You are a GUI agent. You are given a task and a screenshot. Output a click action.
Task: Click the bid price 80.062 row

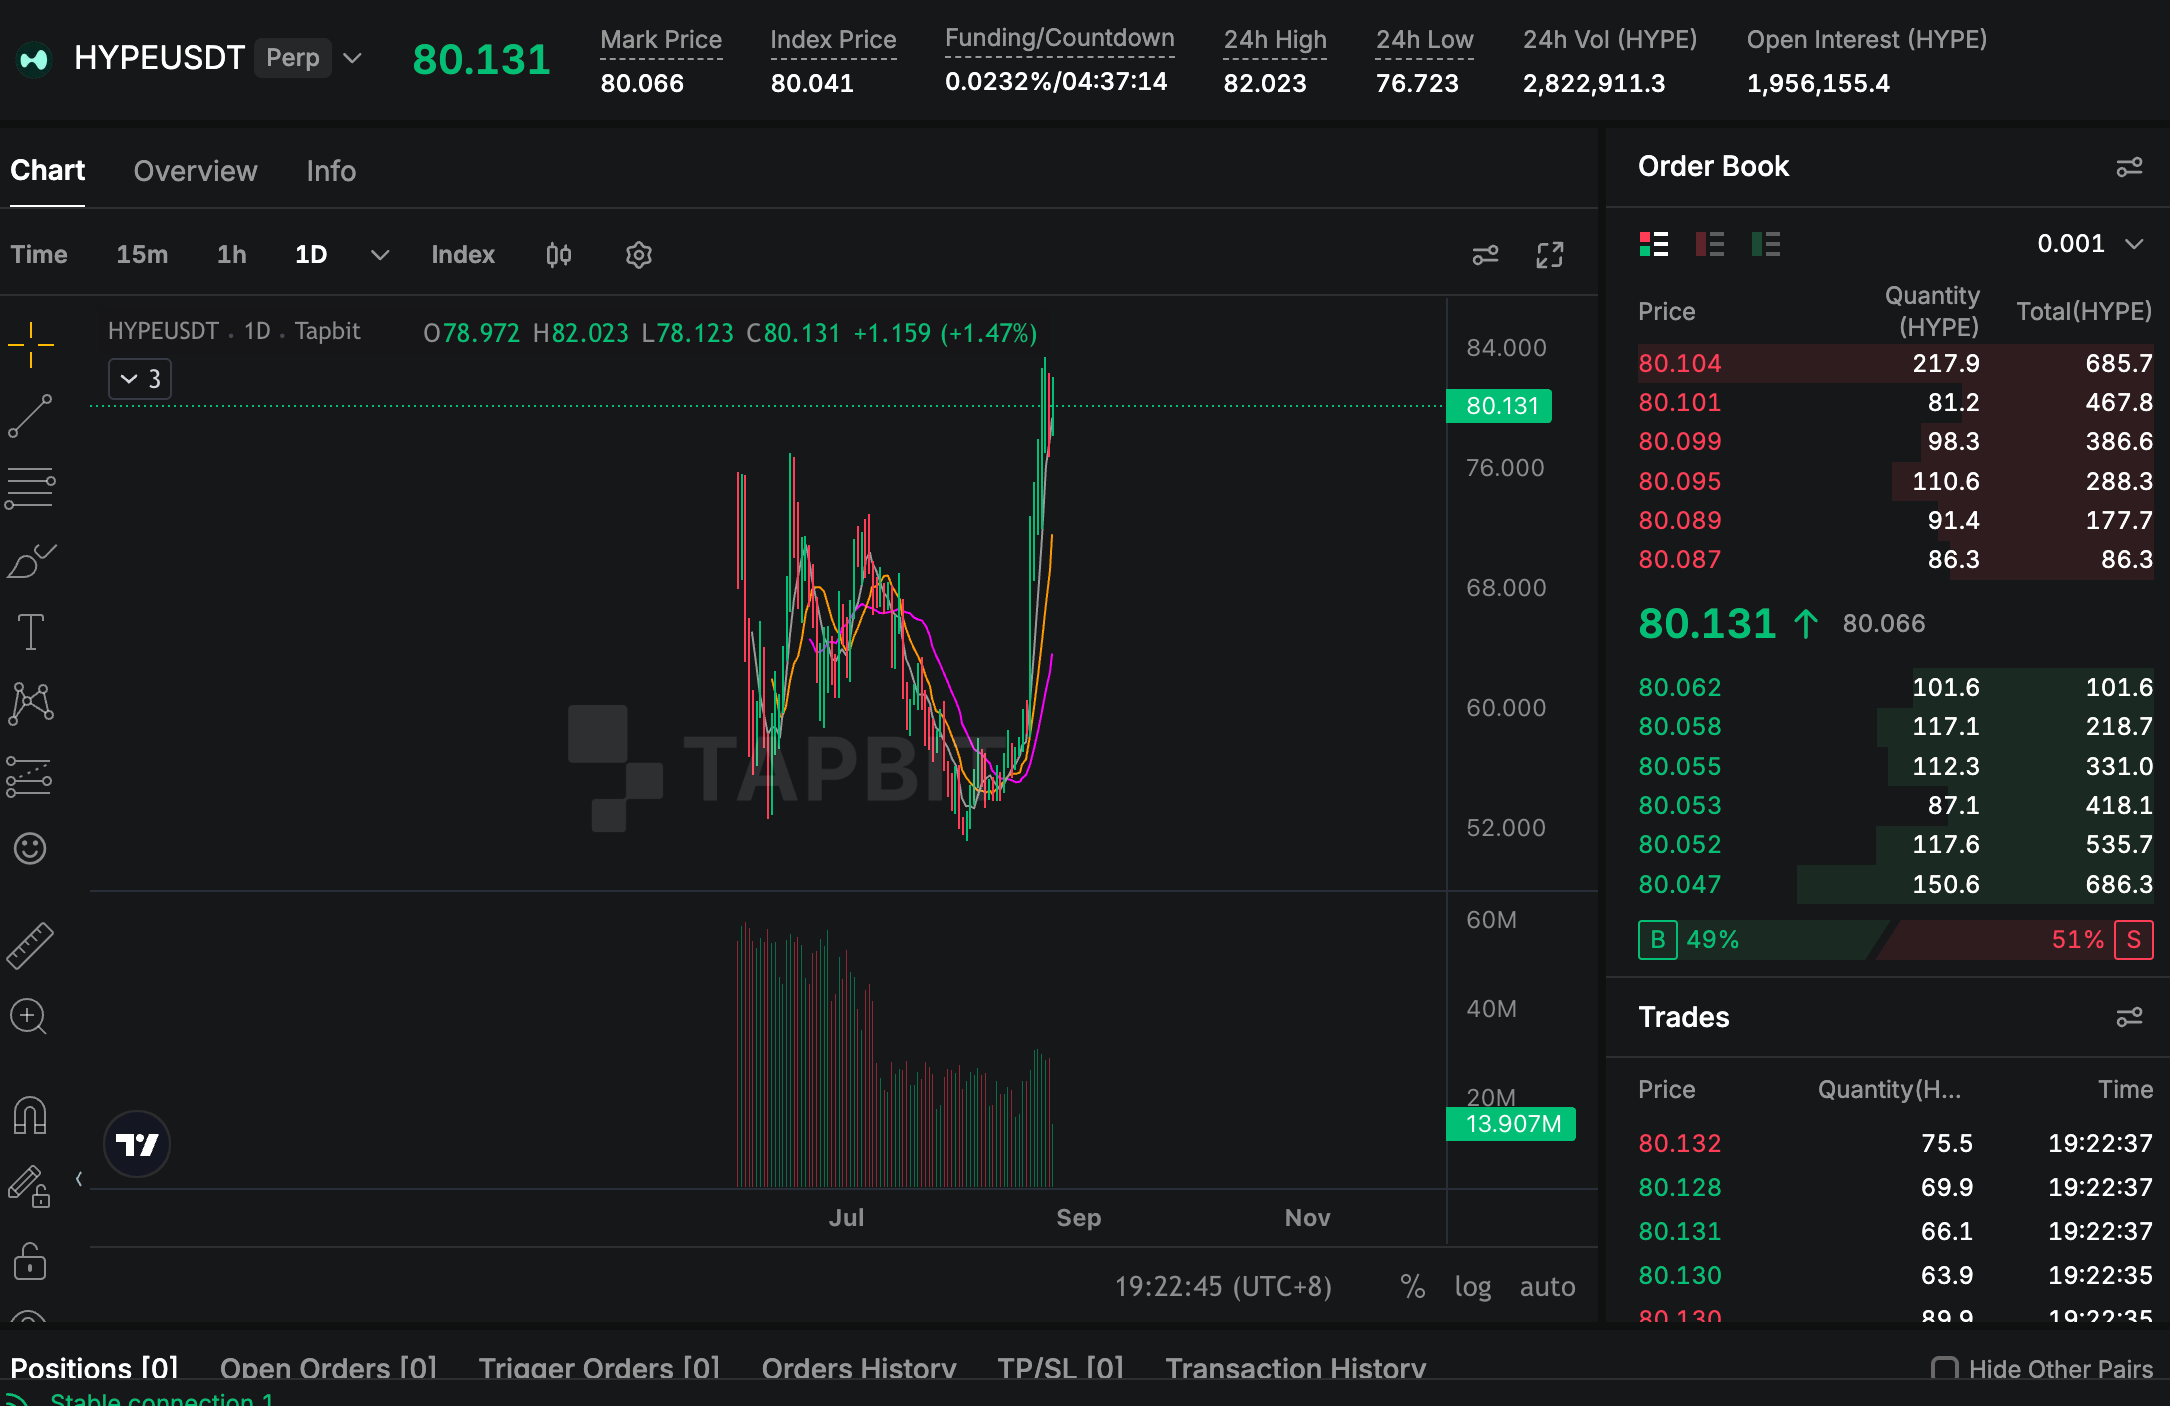coord(1895,687)
